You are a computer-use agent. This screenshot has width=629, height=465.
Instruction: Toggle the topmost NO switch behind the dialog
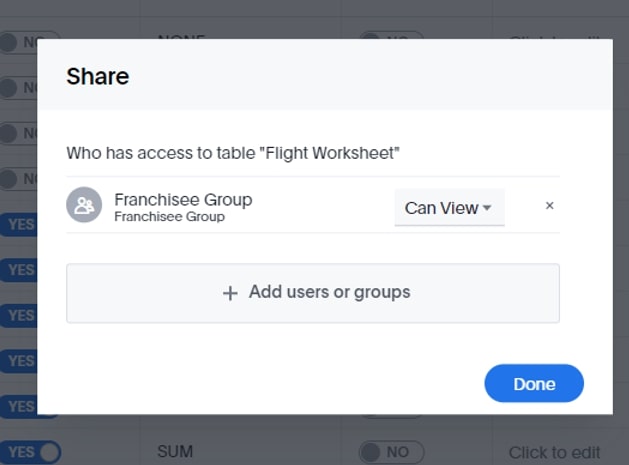(18, 43)
